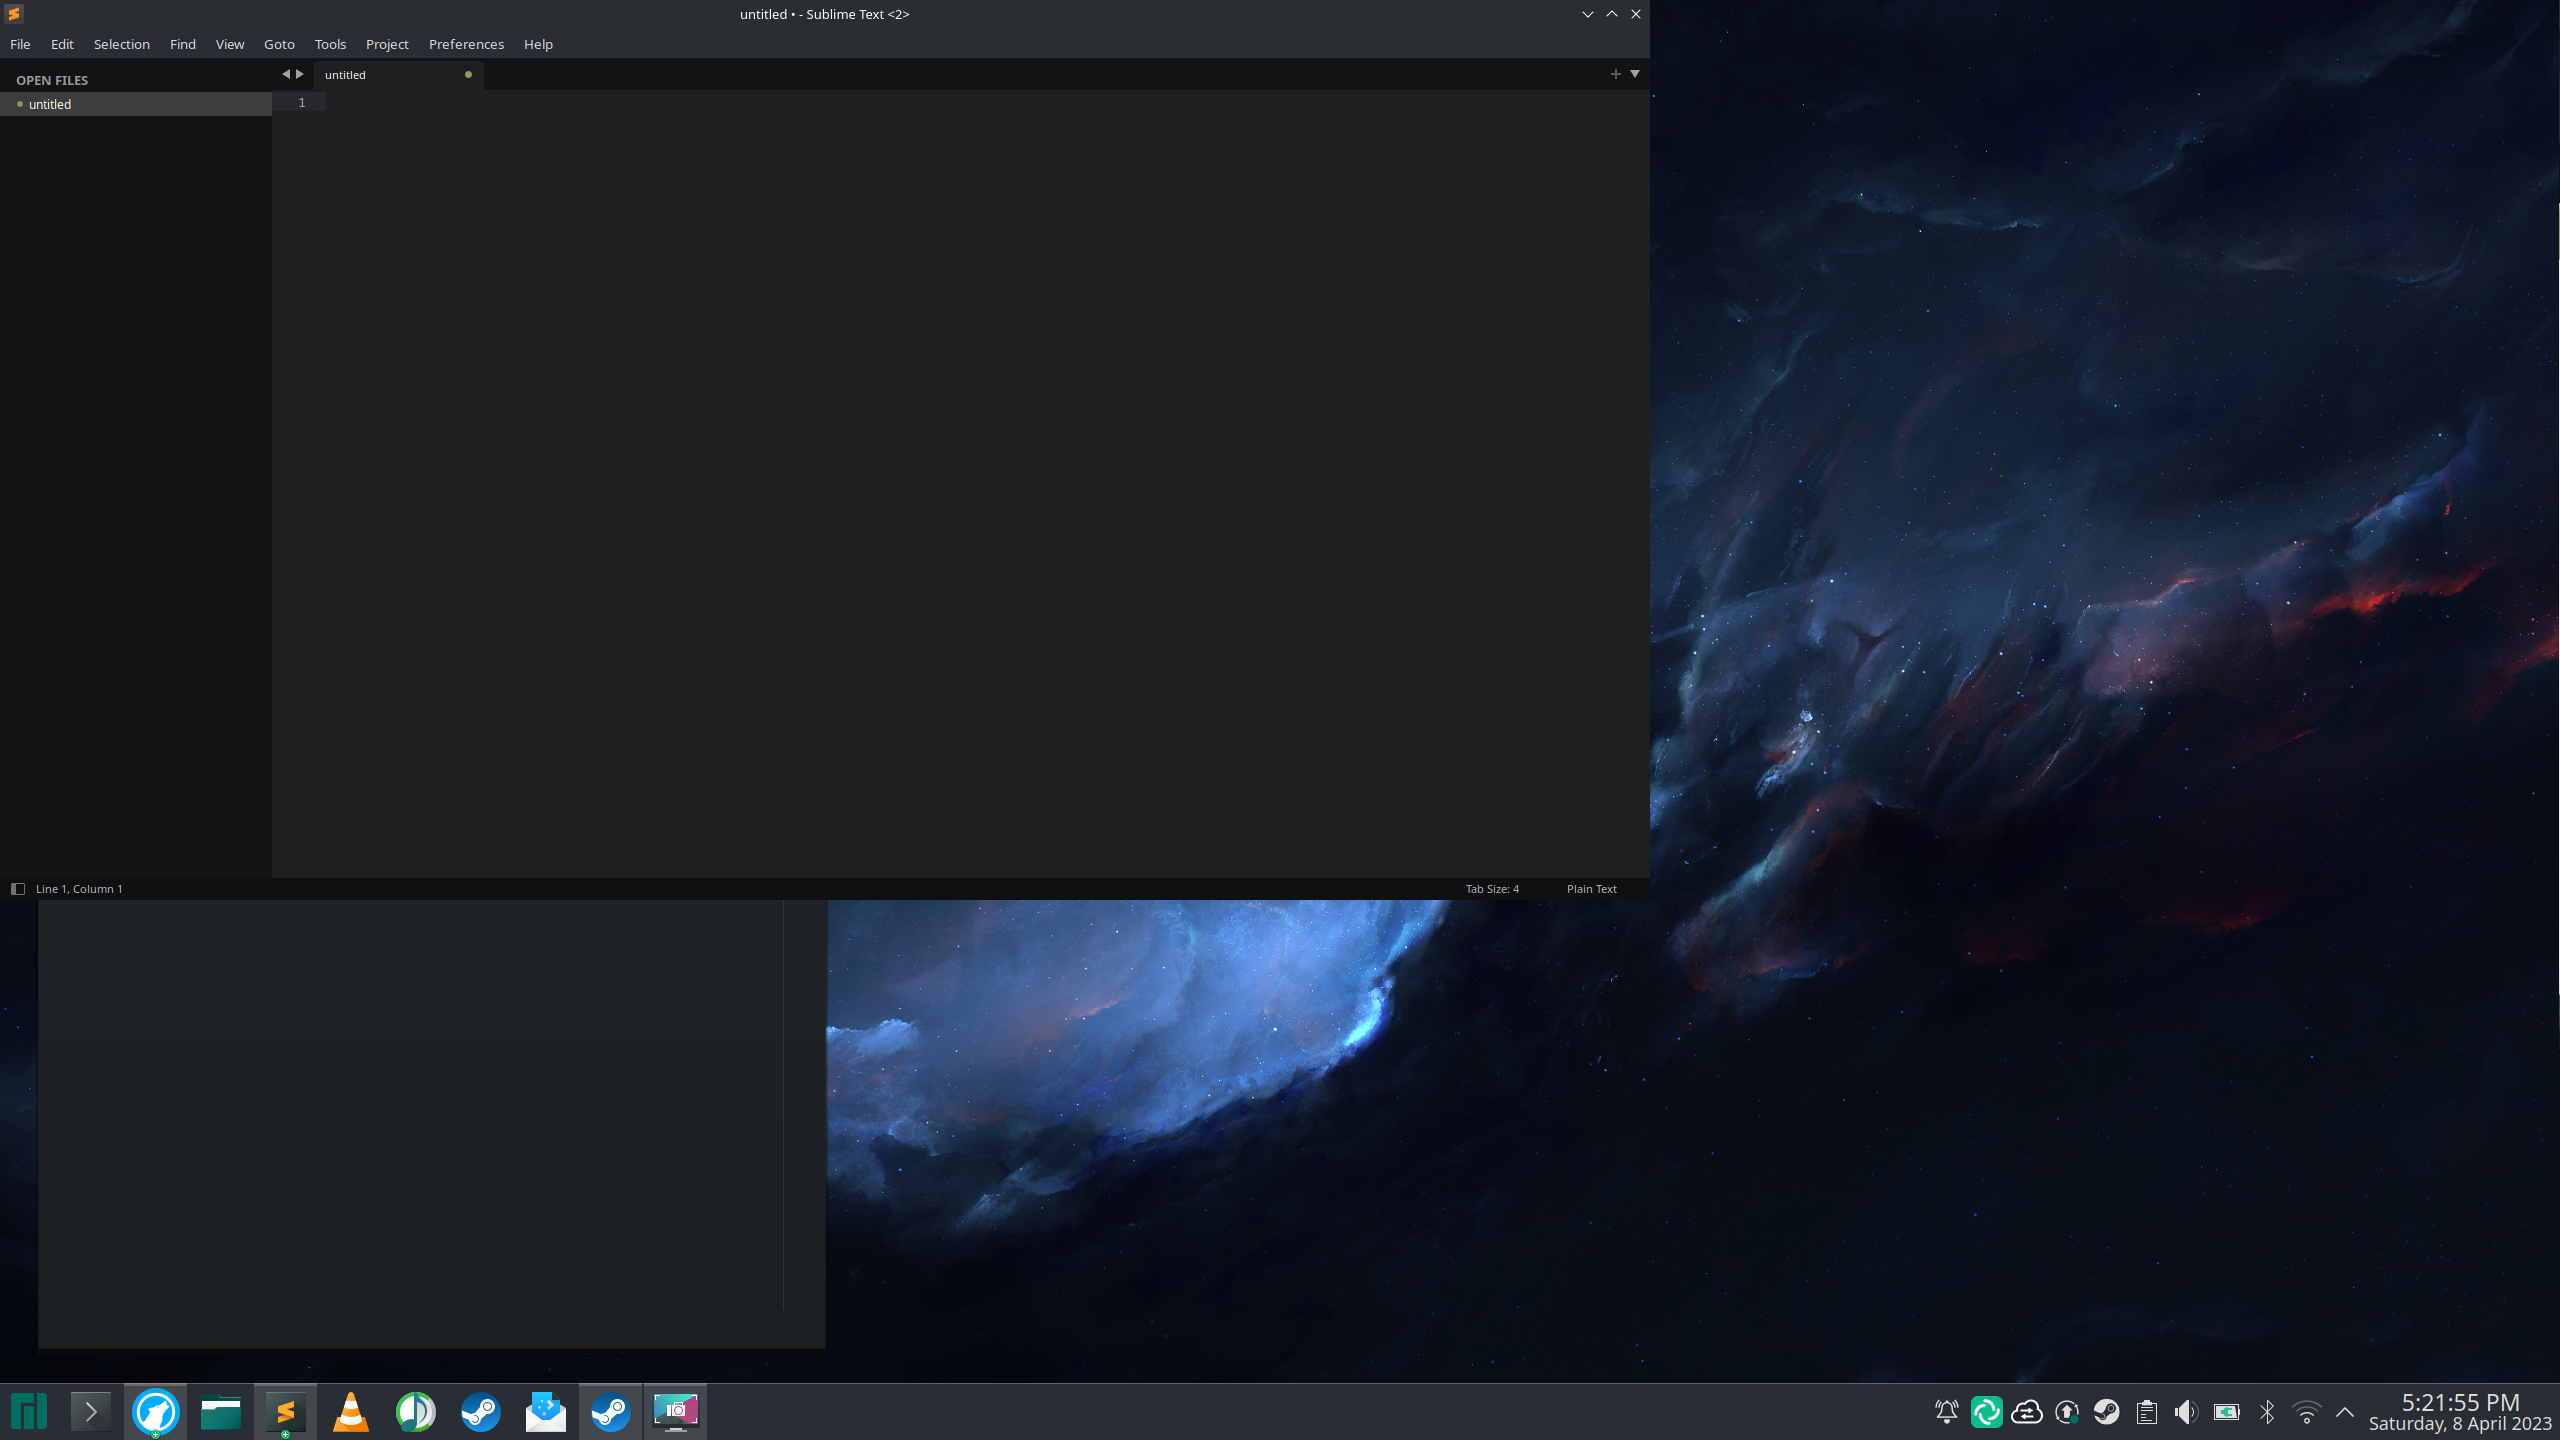Image resolution: width=2560 pixels, height=1440 pixels.
Task: Open the notifications bell in system tray
Action: (x=1946, y=1412)
